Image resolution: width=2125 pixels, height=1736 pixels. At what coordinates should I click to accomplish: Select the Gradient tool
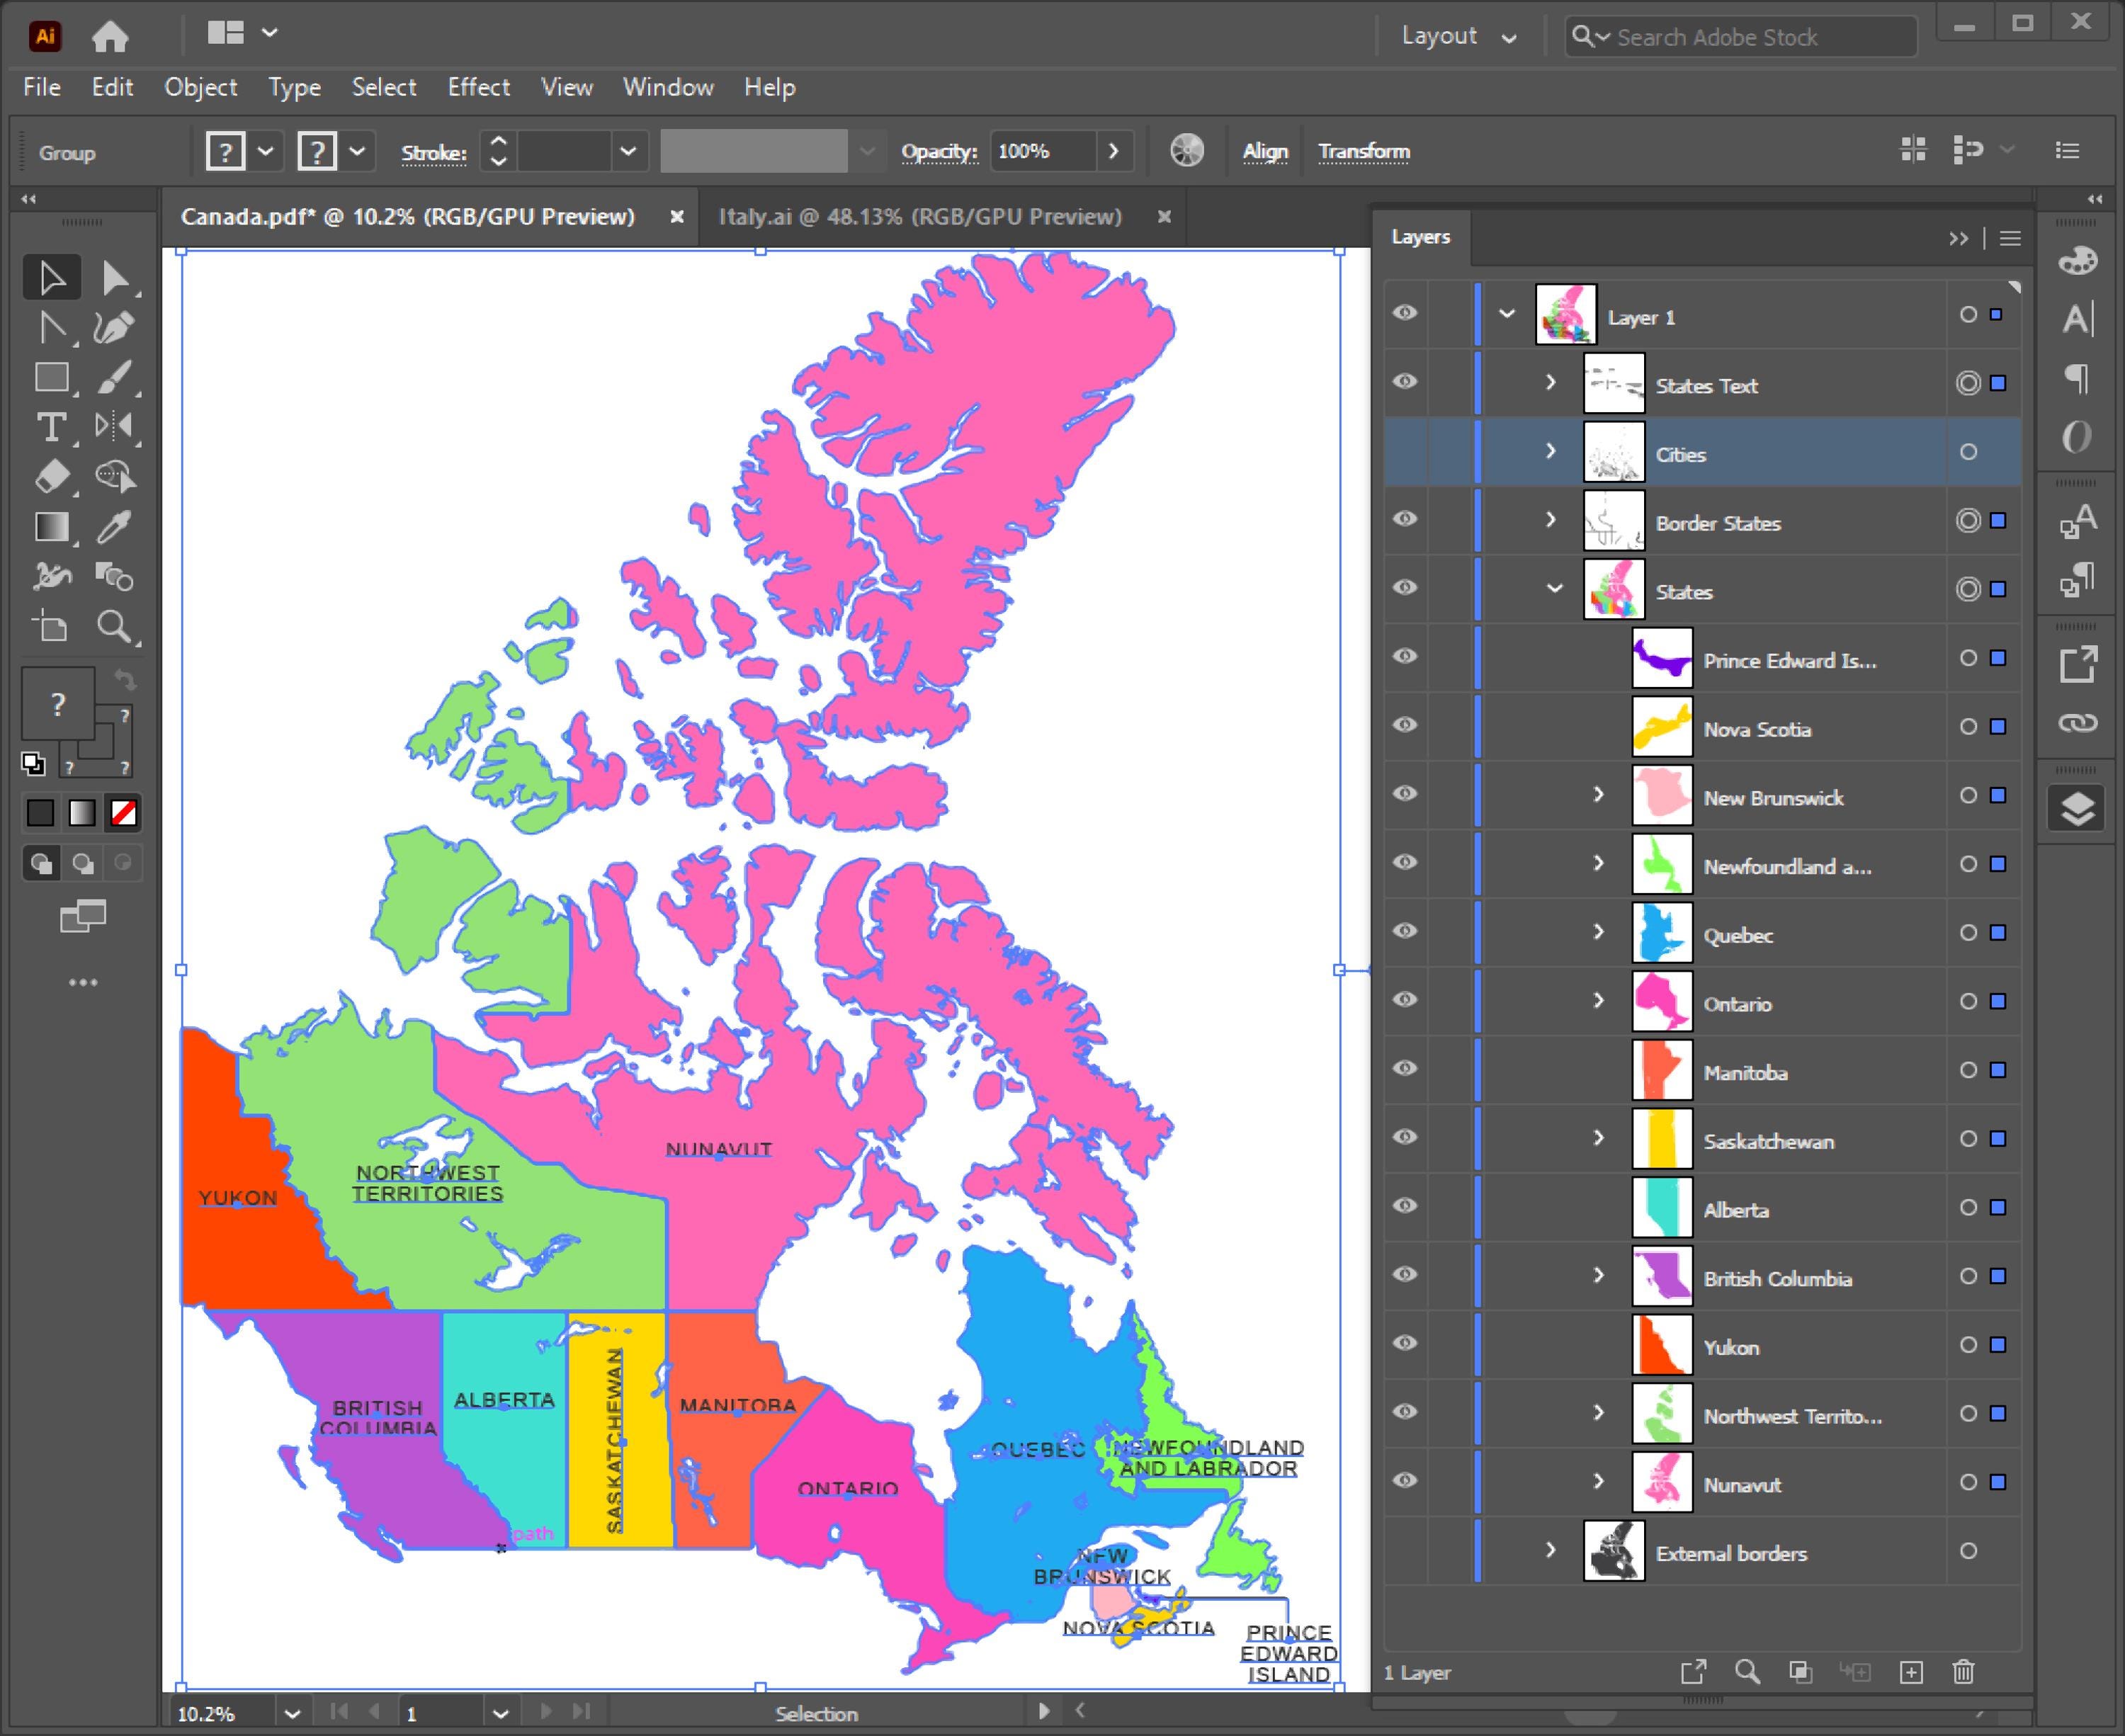point(51,527)
